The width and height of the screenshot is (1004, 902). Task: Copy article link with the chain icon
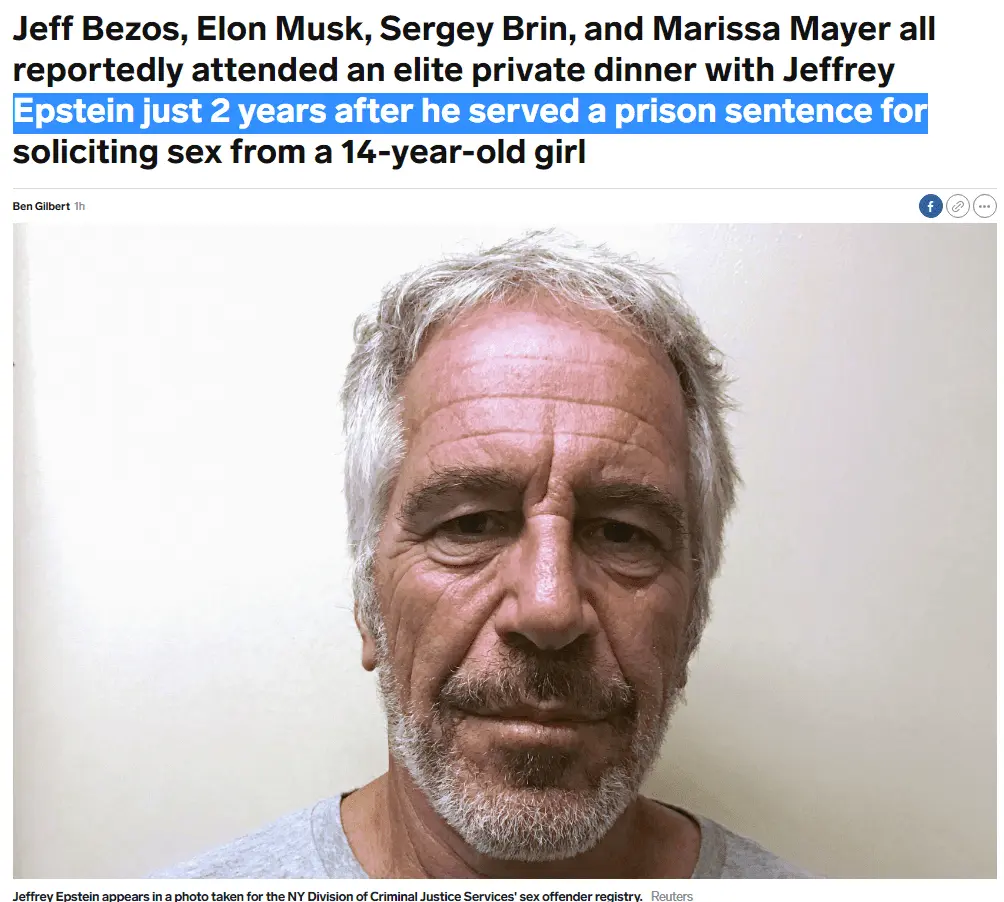coord(958,206)
